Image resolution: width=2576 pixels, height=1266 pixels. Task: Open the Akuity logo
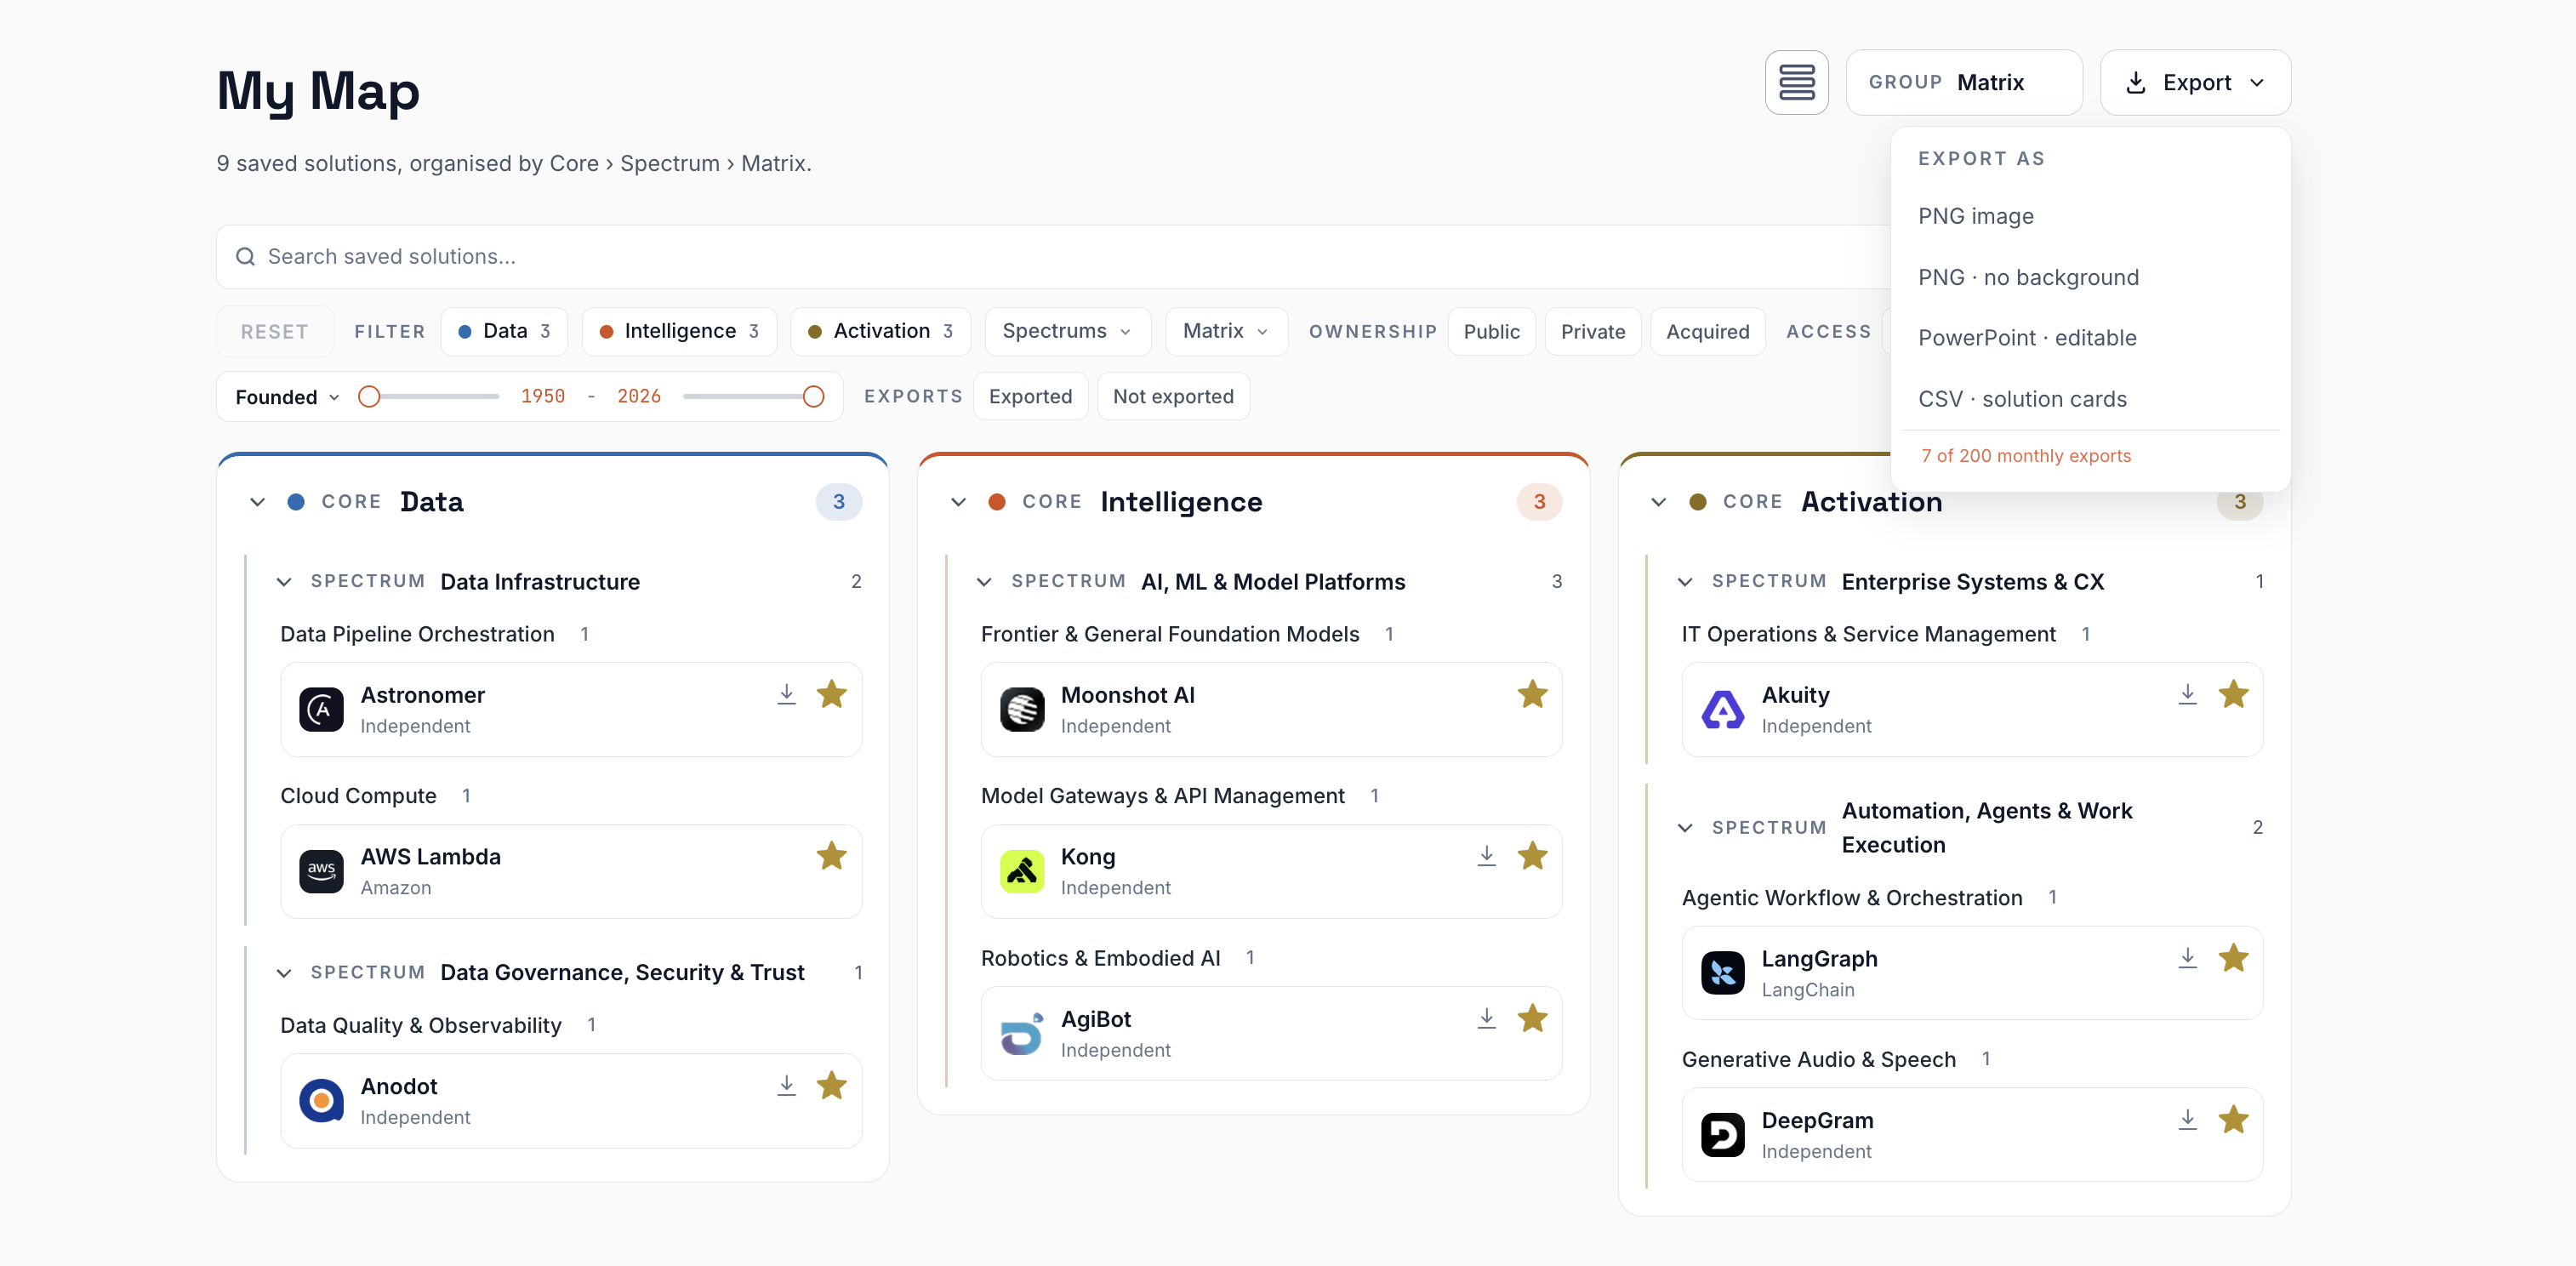click(x=1723, y=710)
